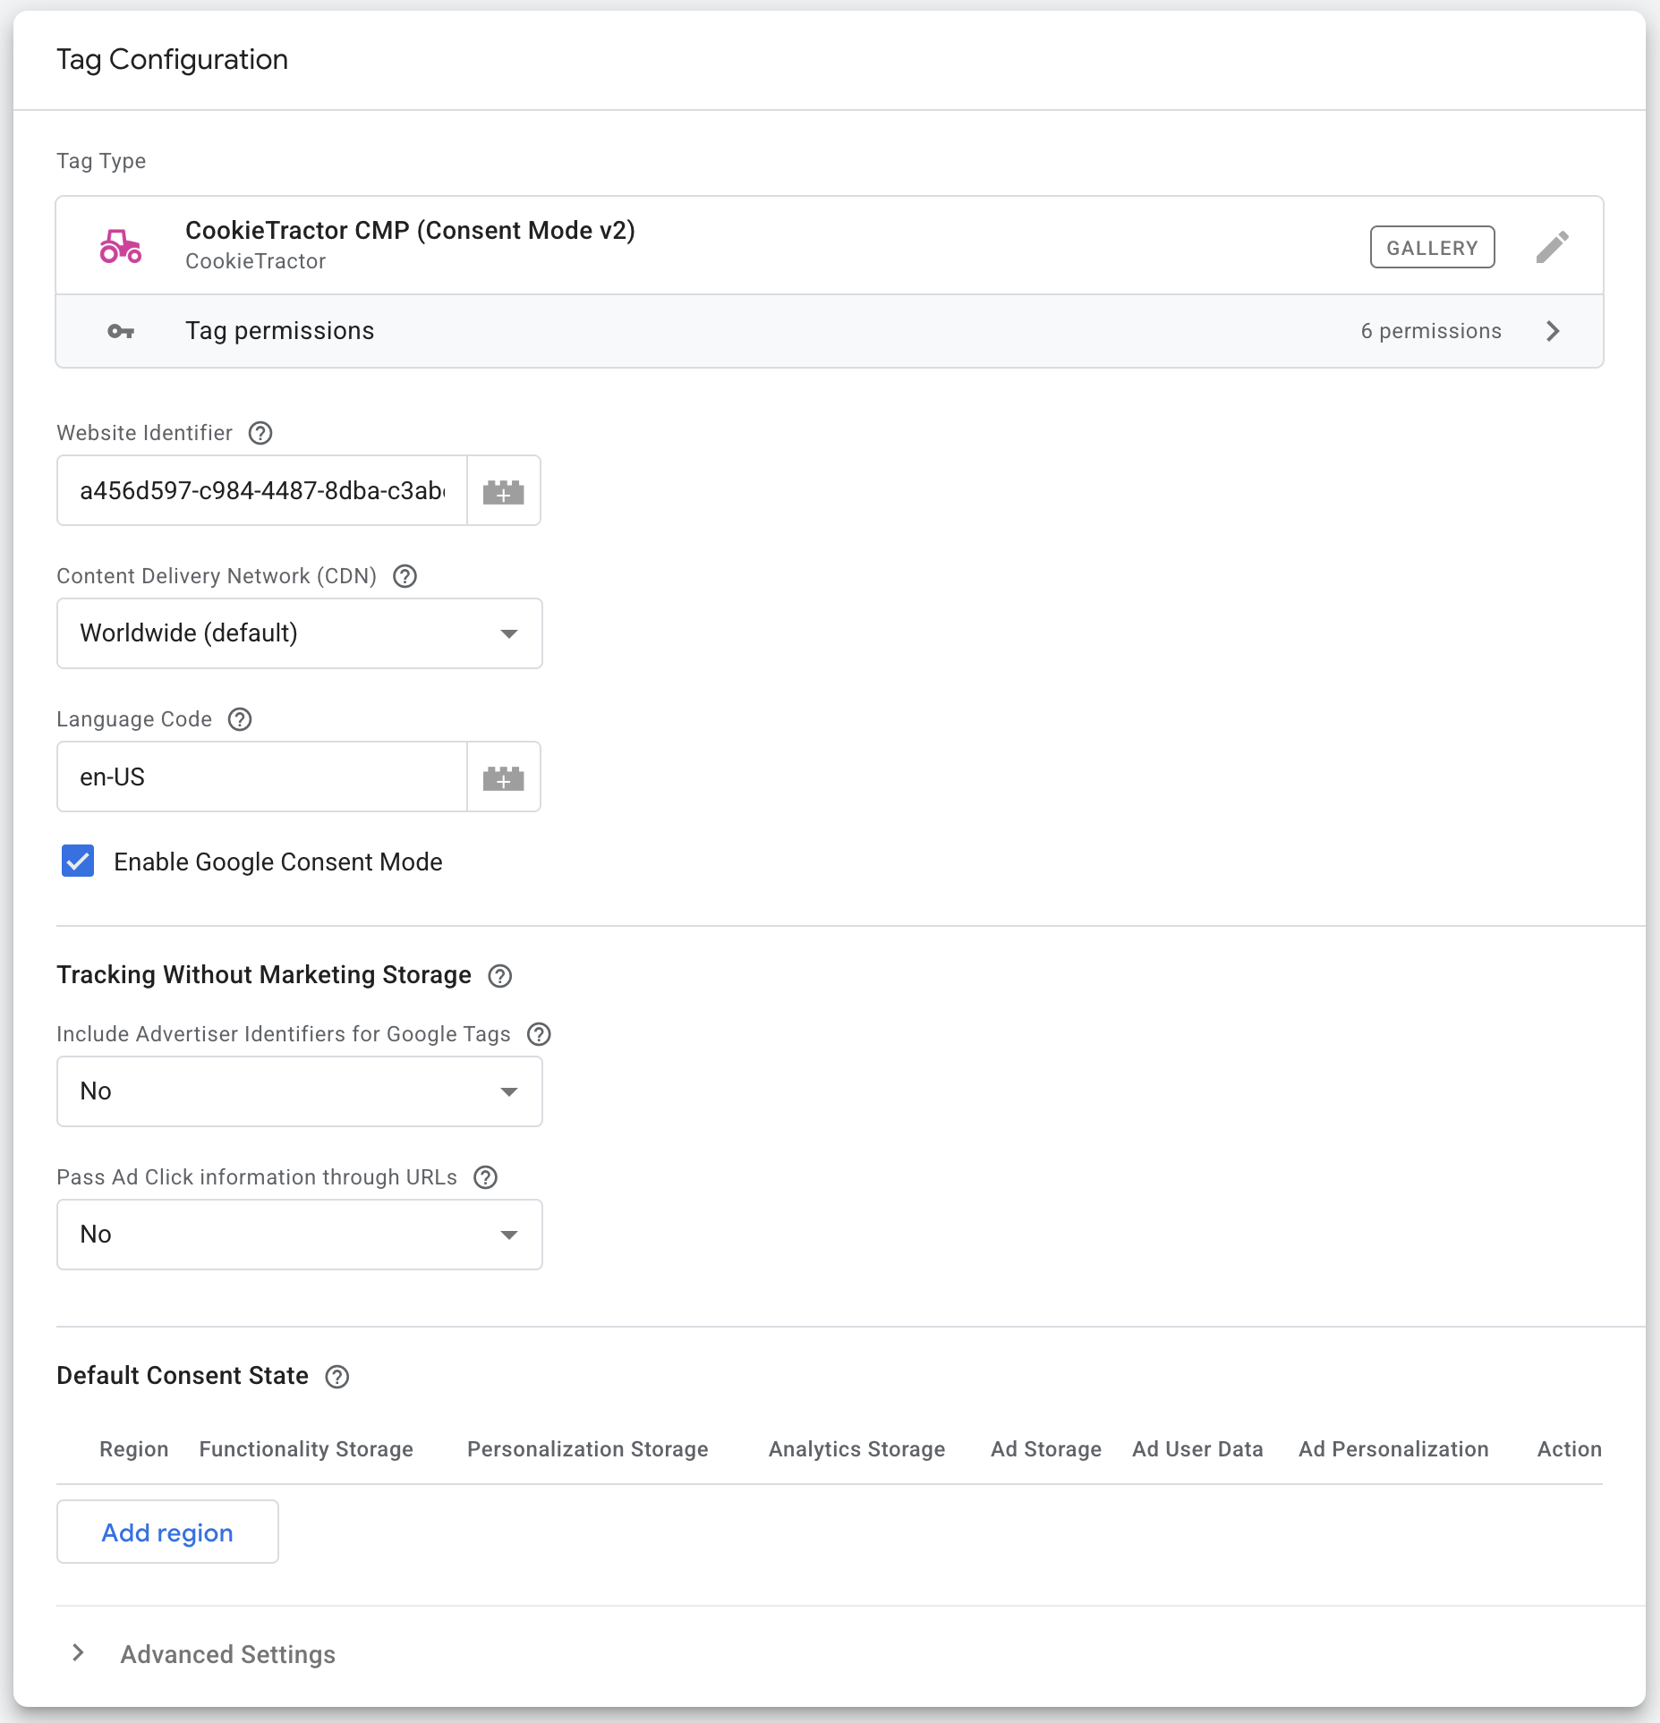Click into the Language Code text field

(x=262, y=777)
